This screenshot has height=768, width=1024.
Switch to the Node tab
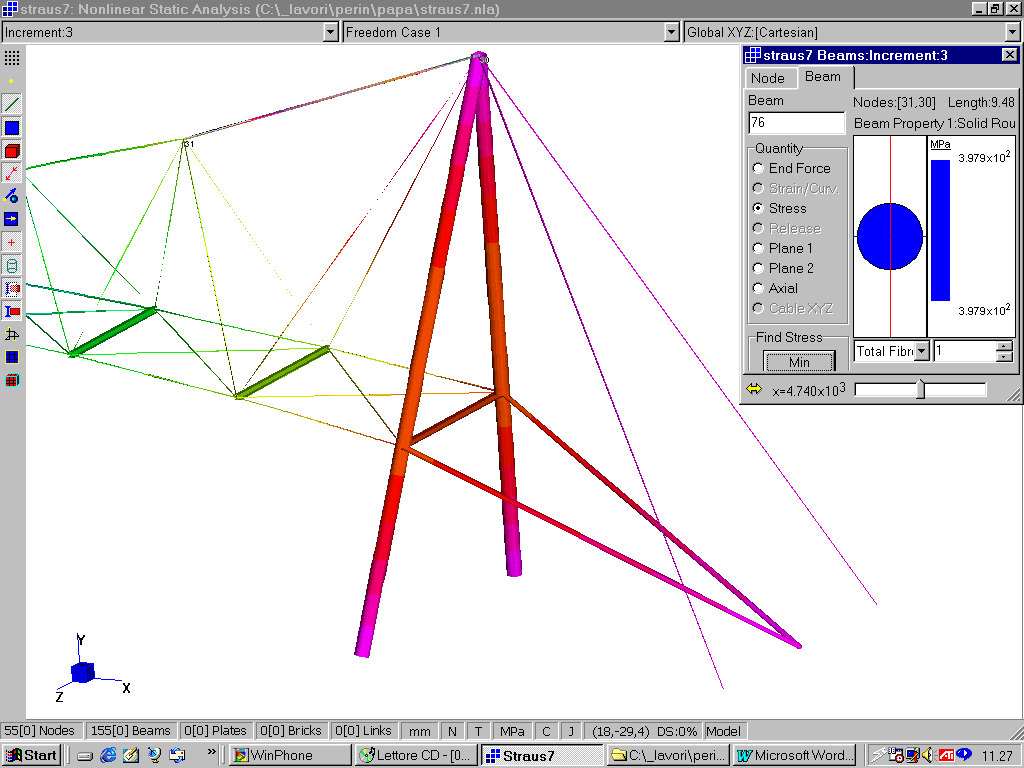point(768,78)
